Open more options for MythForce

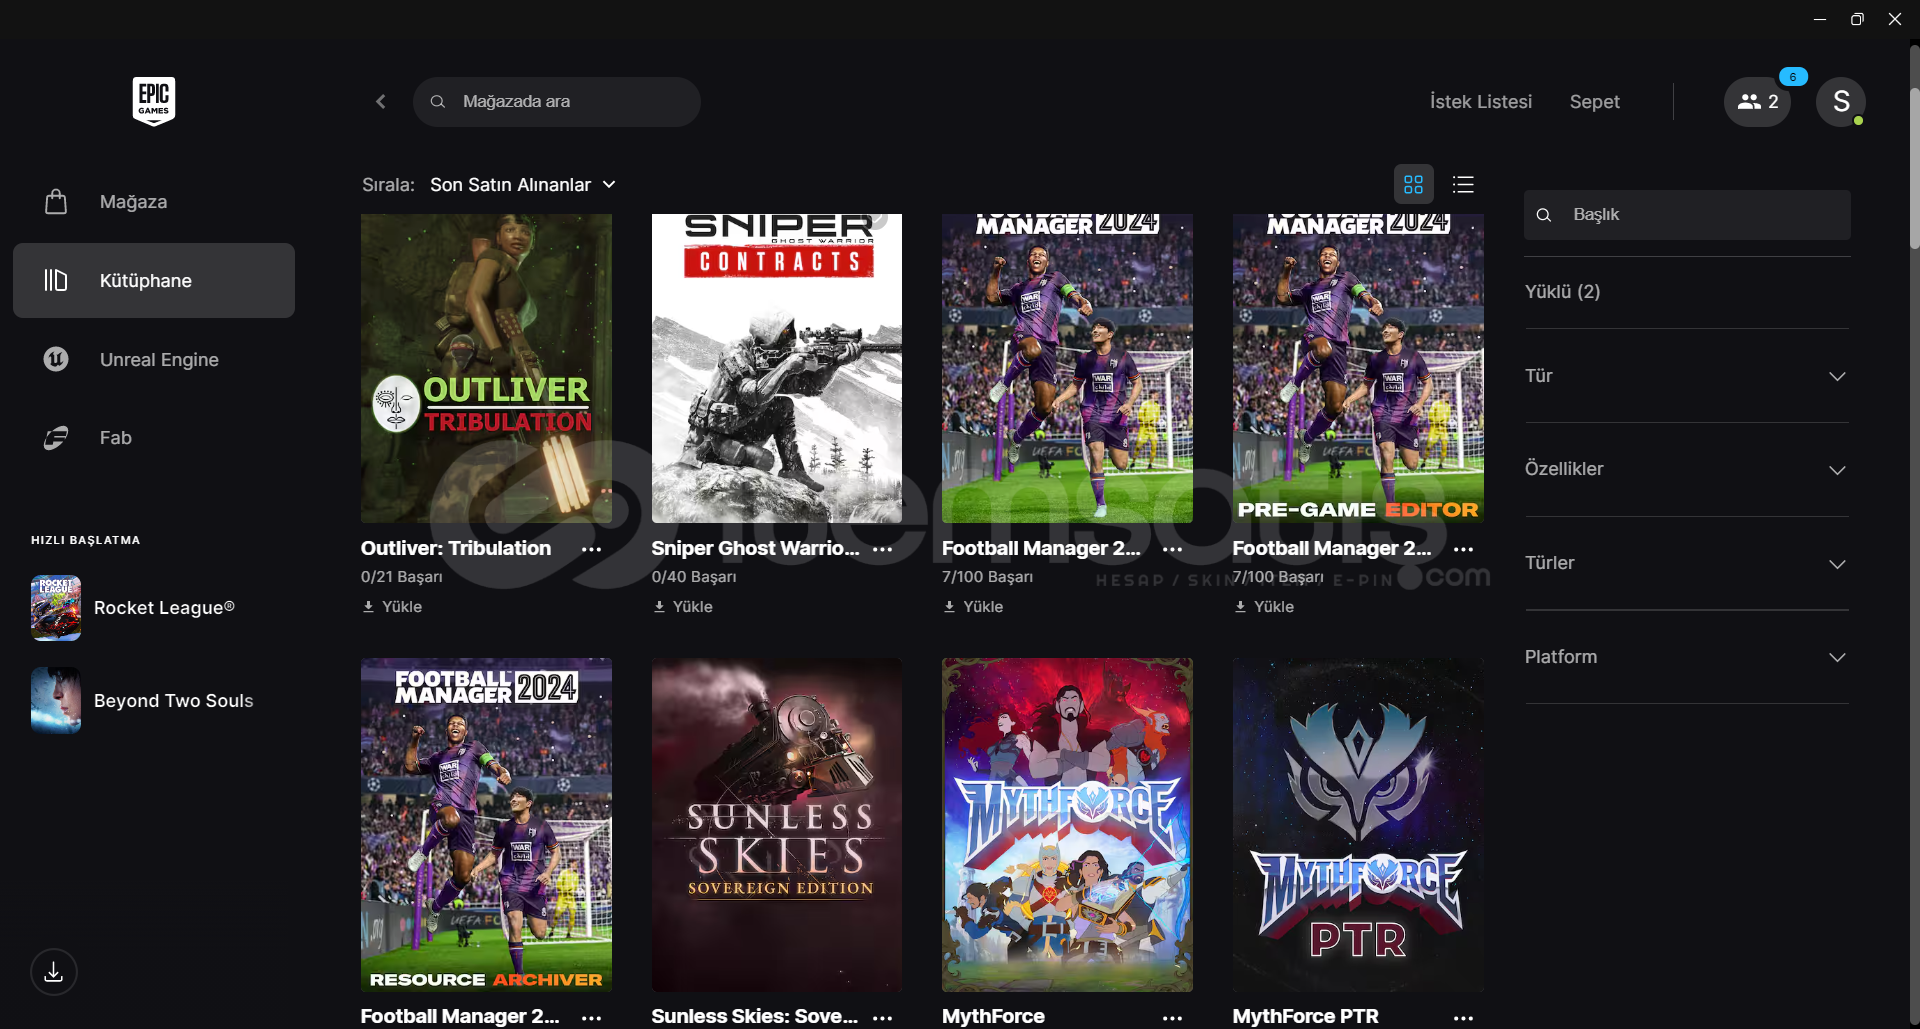tap(1173, 1017)
